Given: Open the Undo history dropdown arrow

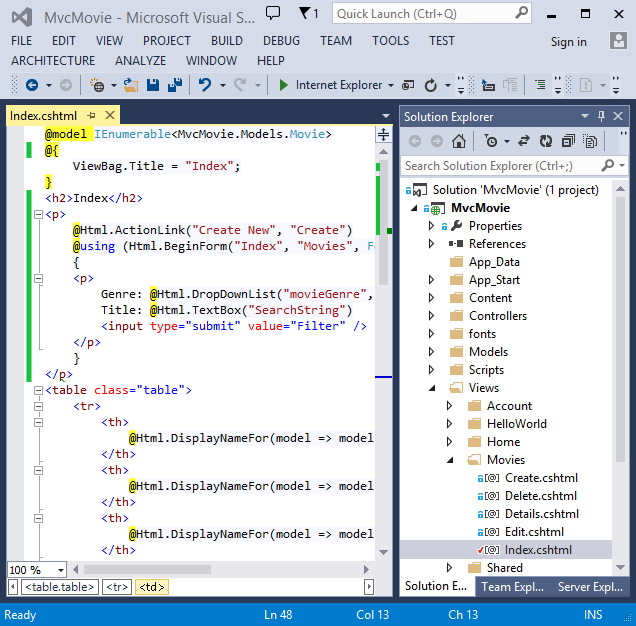Looking at the screenshot, I should [223, 85].
